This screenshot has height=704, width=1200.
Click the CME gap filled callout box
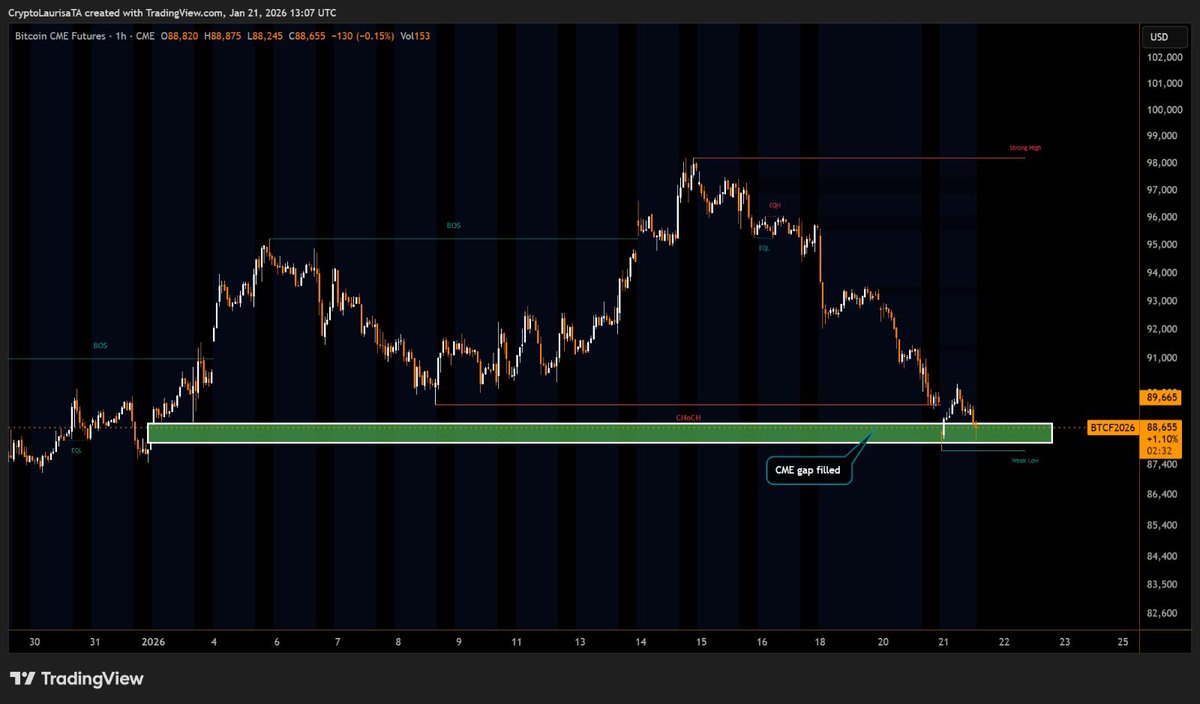point(808,470)
